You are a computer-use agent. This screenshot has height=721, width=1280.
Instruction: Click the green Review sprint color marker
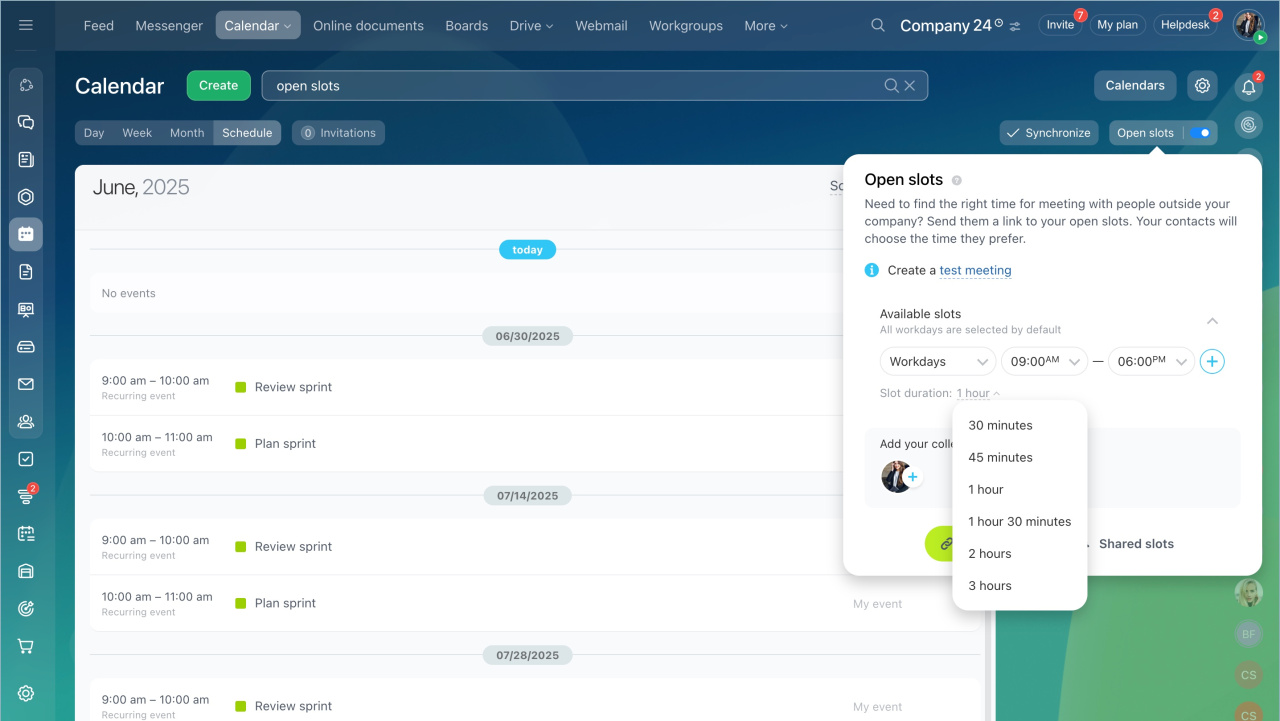pyautogui.click(x=240, y=387)
